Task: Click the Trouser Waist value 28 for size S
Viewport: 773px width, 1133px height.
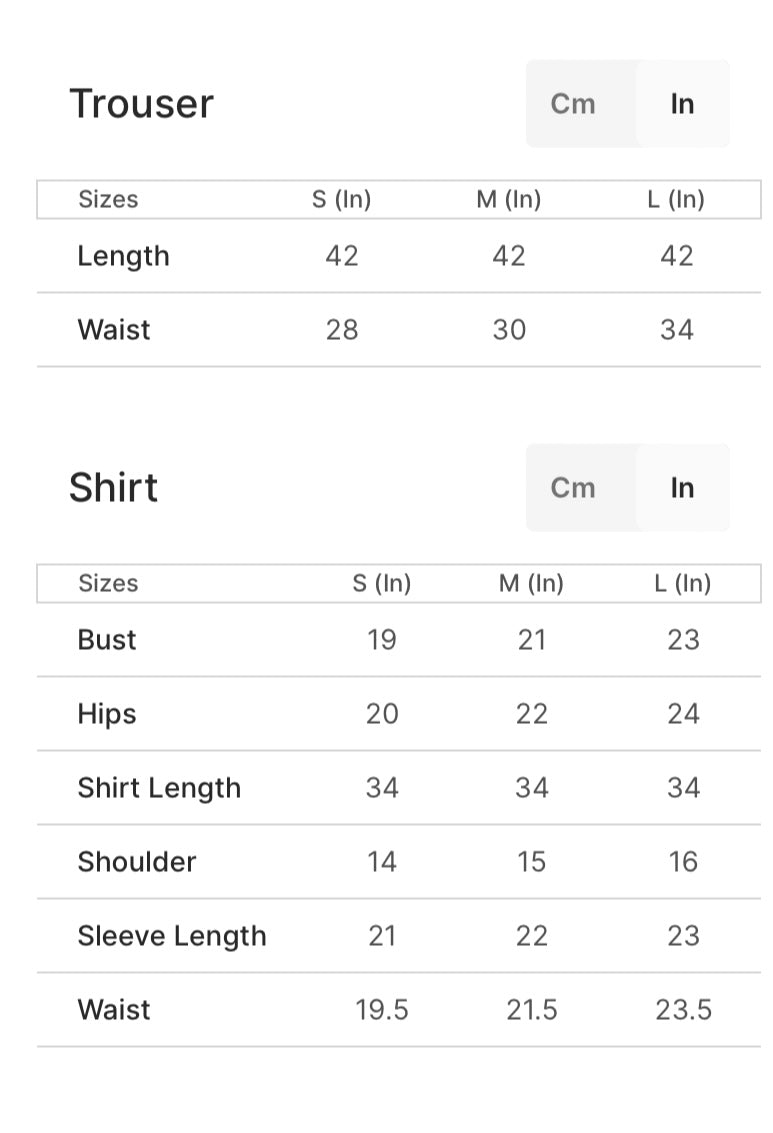Action: 342,330
